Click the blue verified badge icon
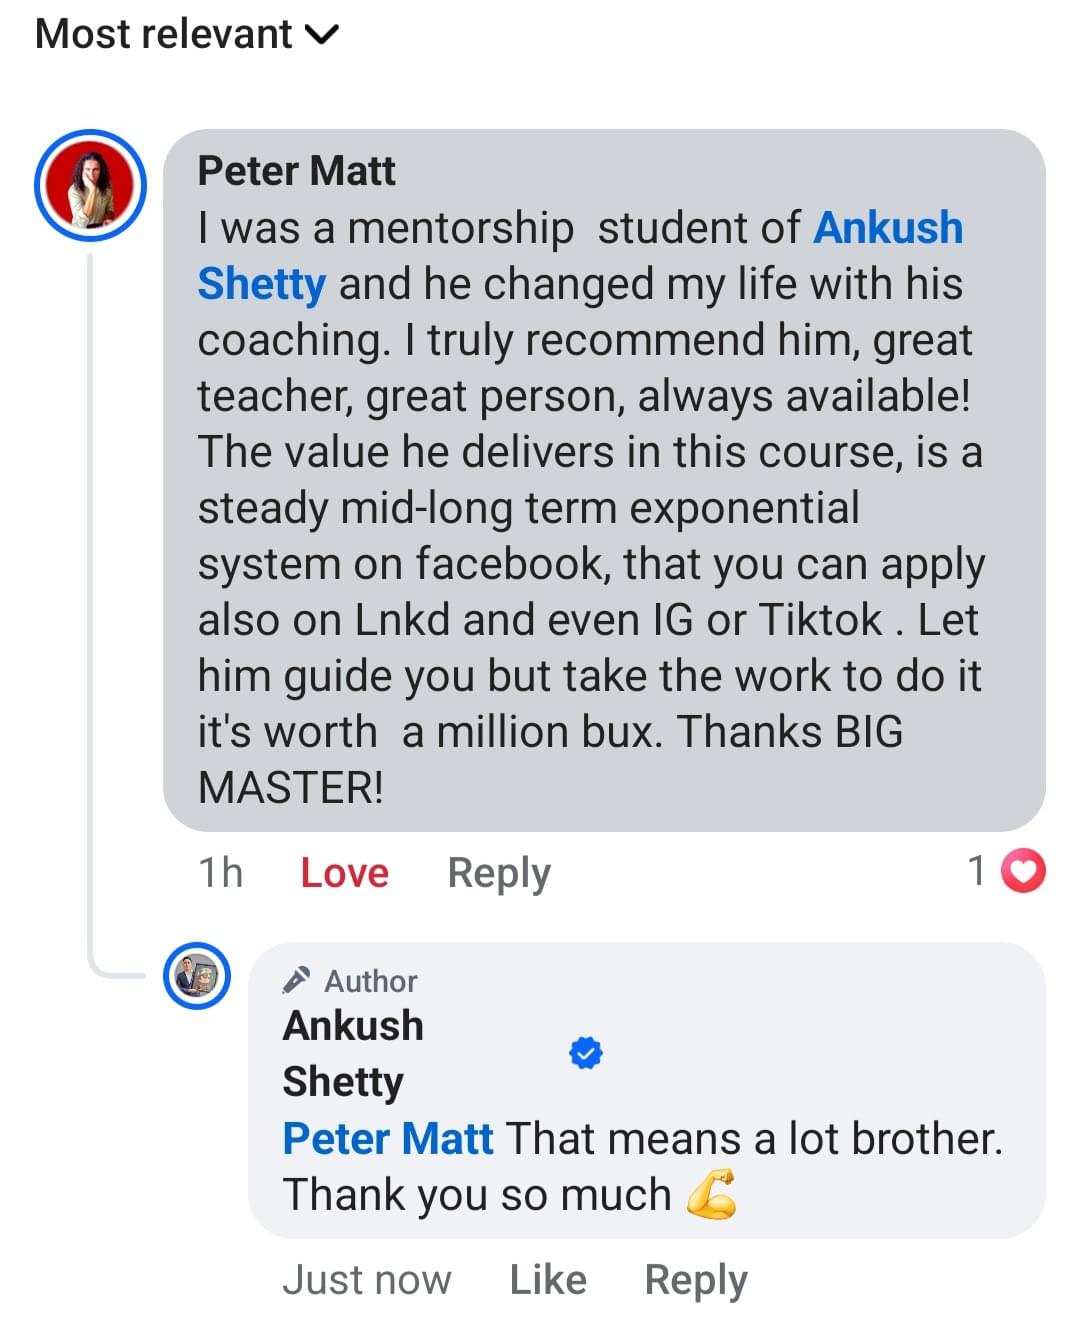 [x=586, y=1053]
